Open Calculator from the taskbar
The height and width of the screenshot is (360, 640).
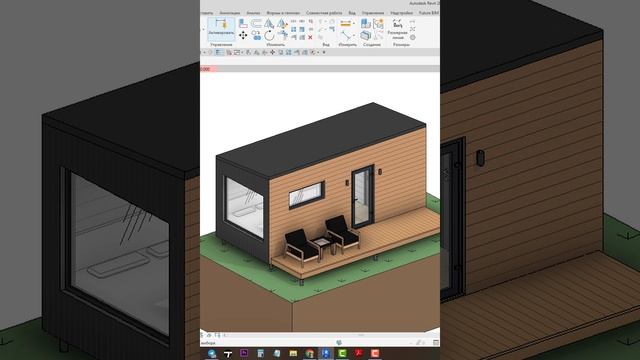pyautogui.click(x=261, y=353)
